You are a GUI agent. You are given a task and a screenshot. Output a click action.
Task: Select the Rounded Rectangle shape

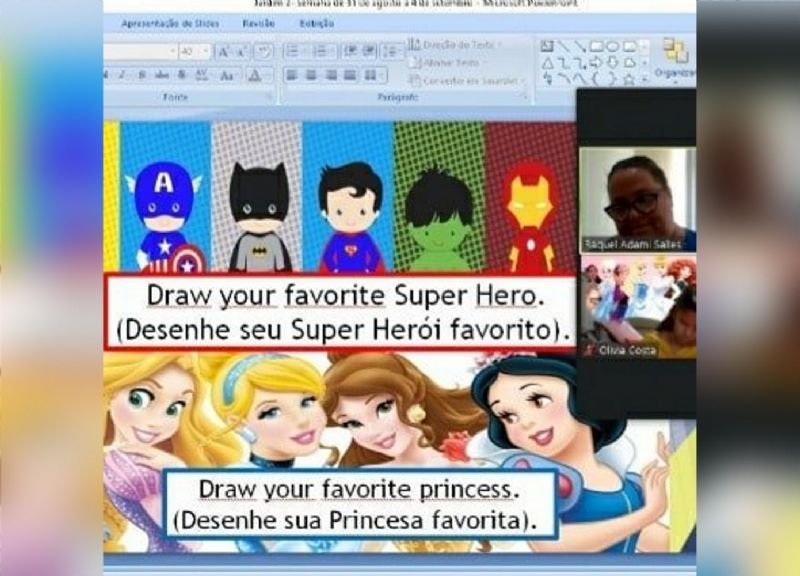[x=629, y=46]
